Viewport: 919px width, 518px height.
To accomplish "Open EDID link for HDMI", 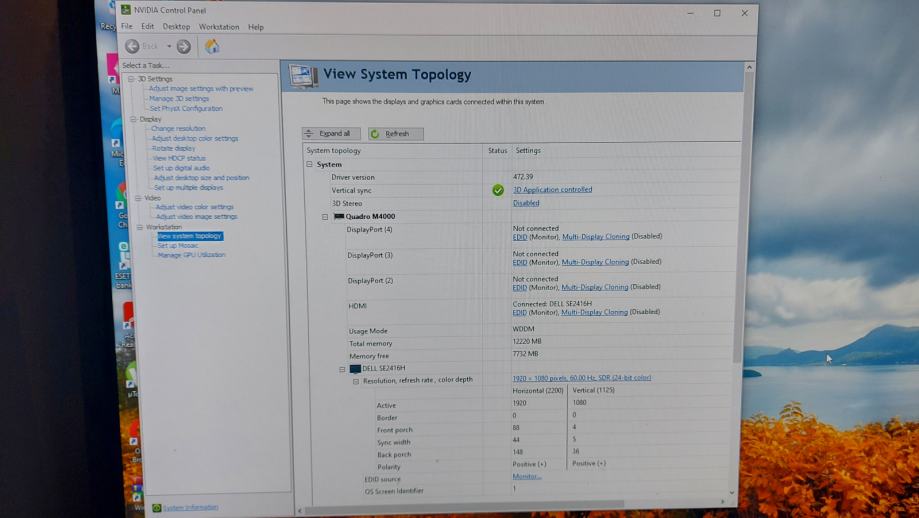I will [519, 312].
